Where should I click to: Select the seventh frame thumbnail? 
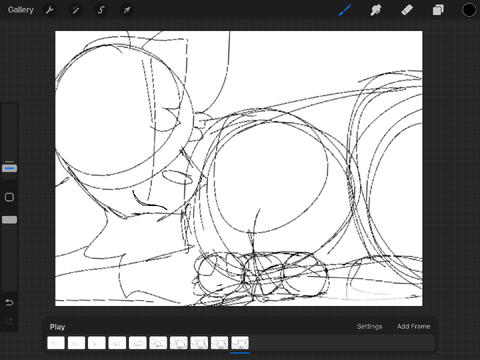coord(179,343)
